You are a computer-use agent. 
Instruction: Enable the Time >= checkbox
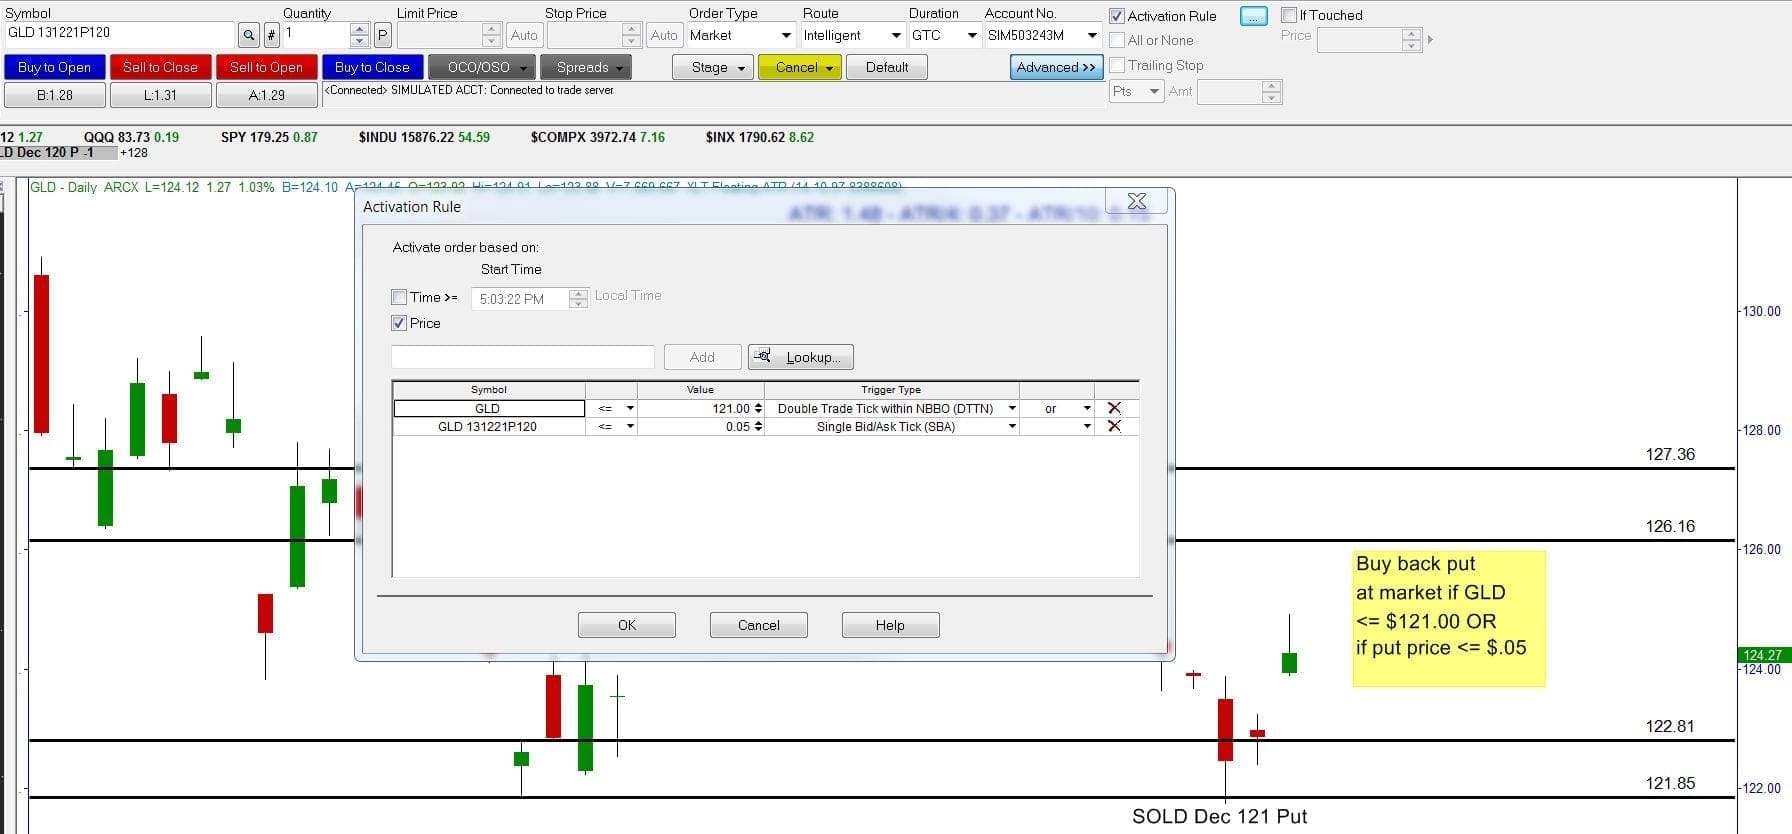pyautogui.click(x=400, y=297)
